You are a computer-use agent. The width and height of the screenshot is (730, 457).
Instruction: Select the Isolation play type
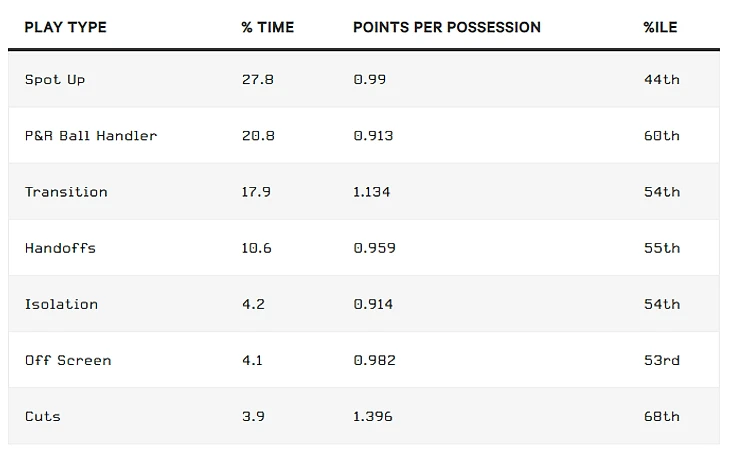click(61, 303)
